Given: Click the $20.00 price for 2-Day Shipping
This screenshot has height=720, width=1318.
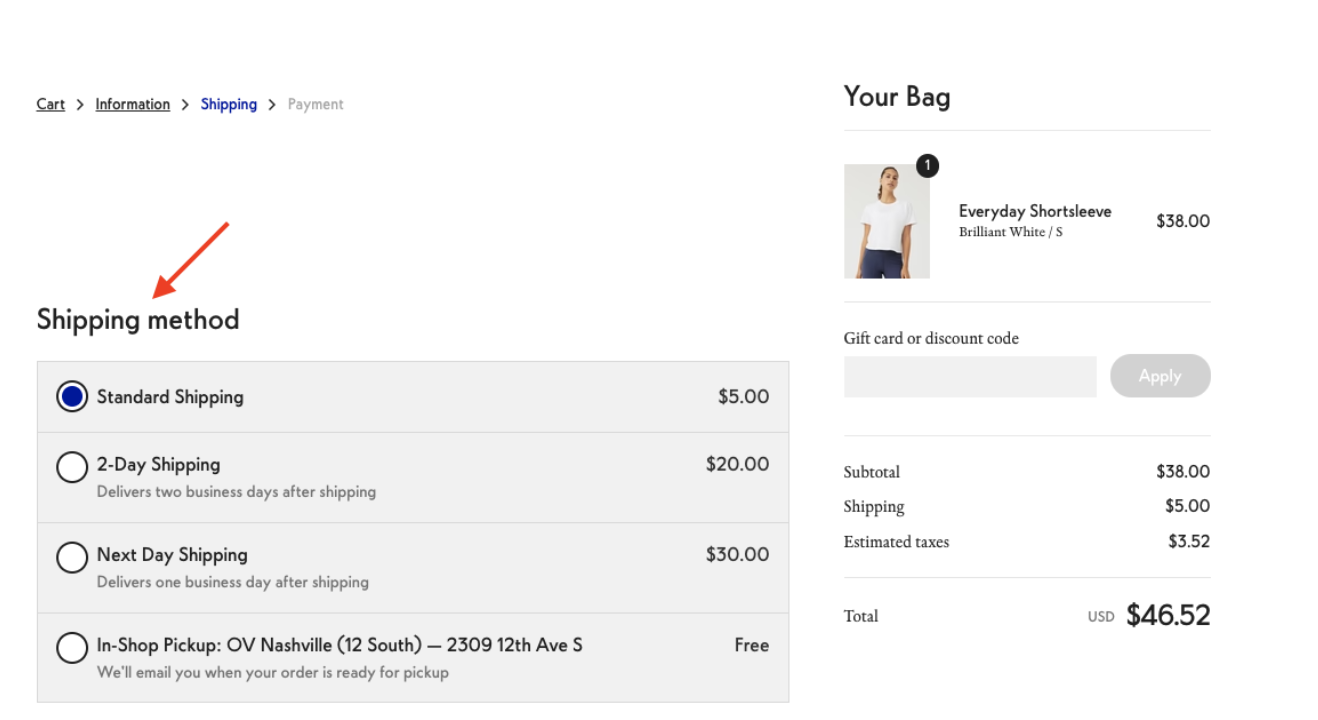Looking at the screenshot, I should pyautogui.click(x=738, y=464).
